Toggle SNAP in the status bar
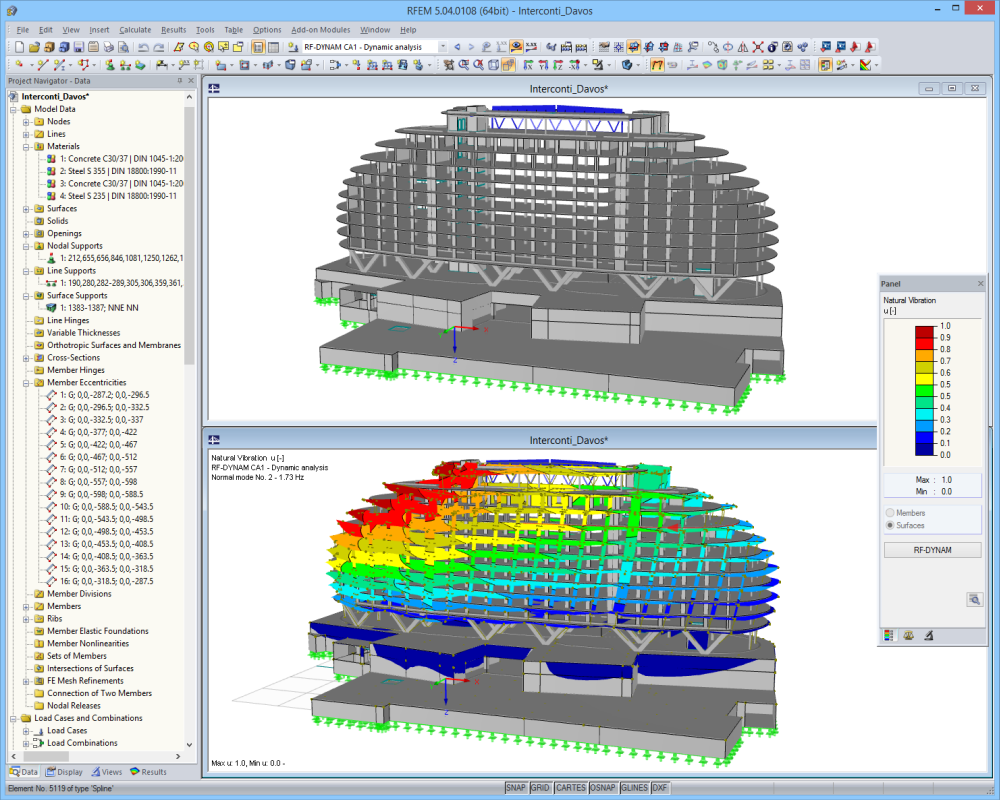This screenshot has width=1000, height=800. point(516,788)
